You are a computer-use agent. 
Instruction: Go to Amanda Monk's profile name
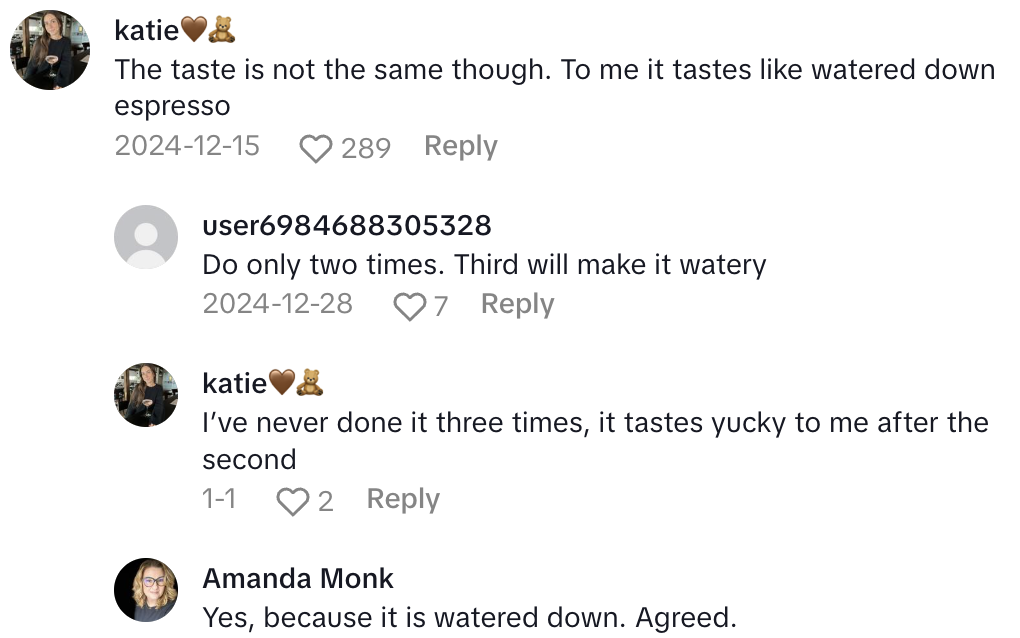298,578
